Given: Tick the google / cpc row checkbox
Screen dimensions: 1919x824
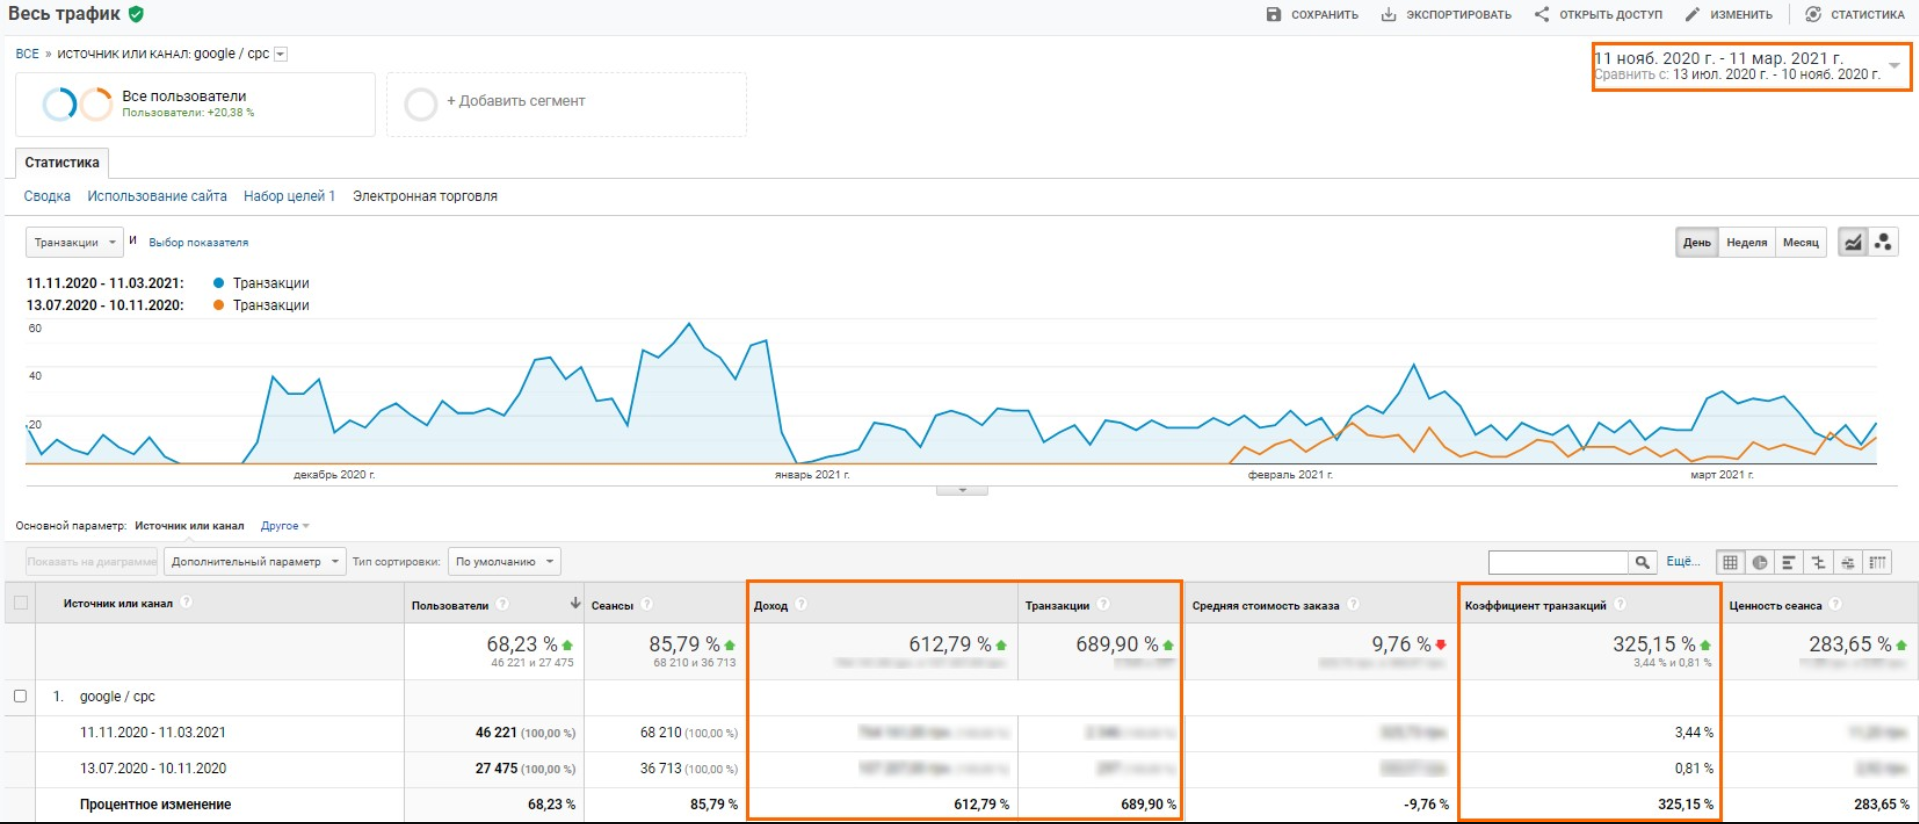Looking at the screenshot, I should pos(20,696).
